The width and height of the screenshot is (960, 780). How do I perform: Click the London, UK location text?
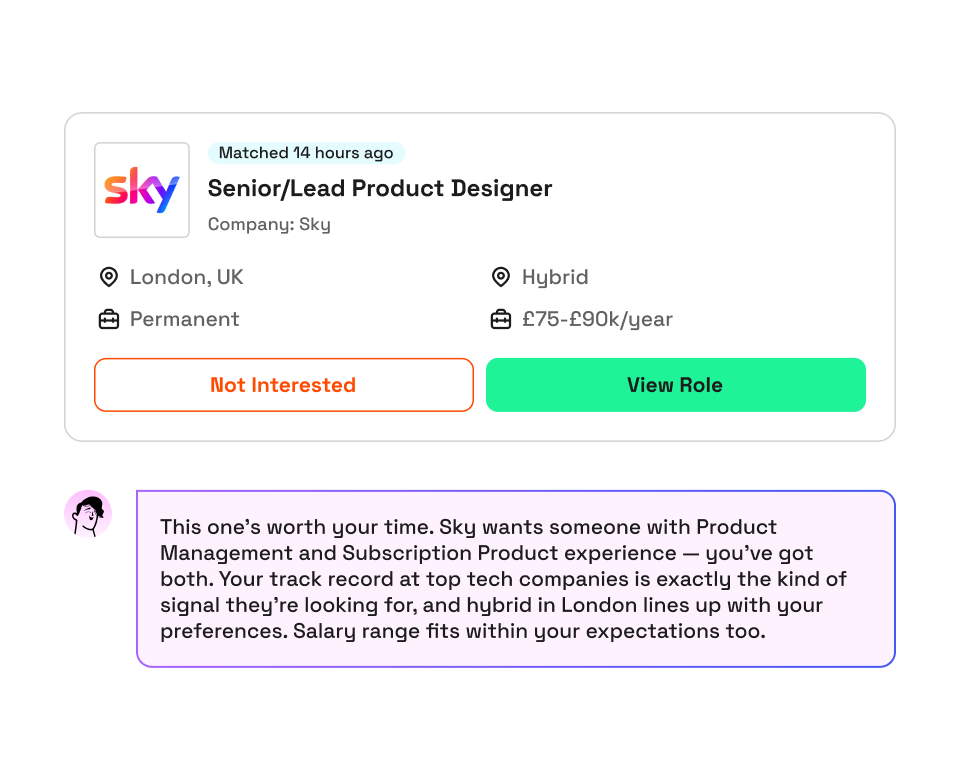click(186, 277)
